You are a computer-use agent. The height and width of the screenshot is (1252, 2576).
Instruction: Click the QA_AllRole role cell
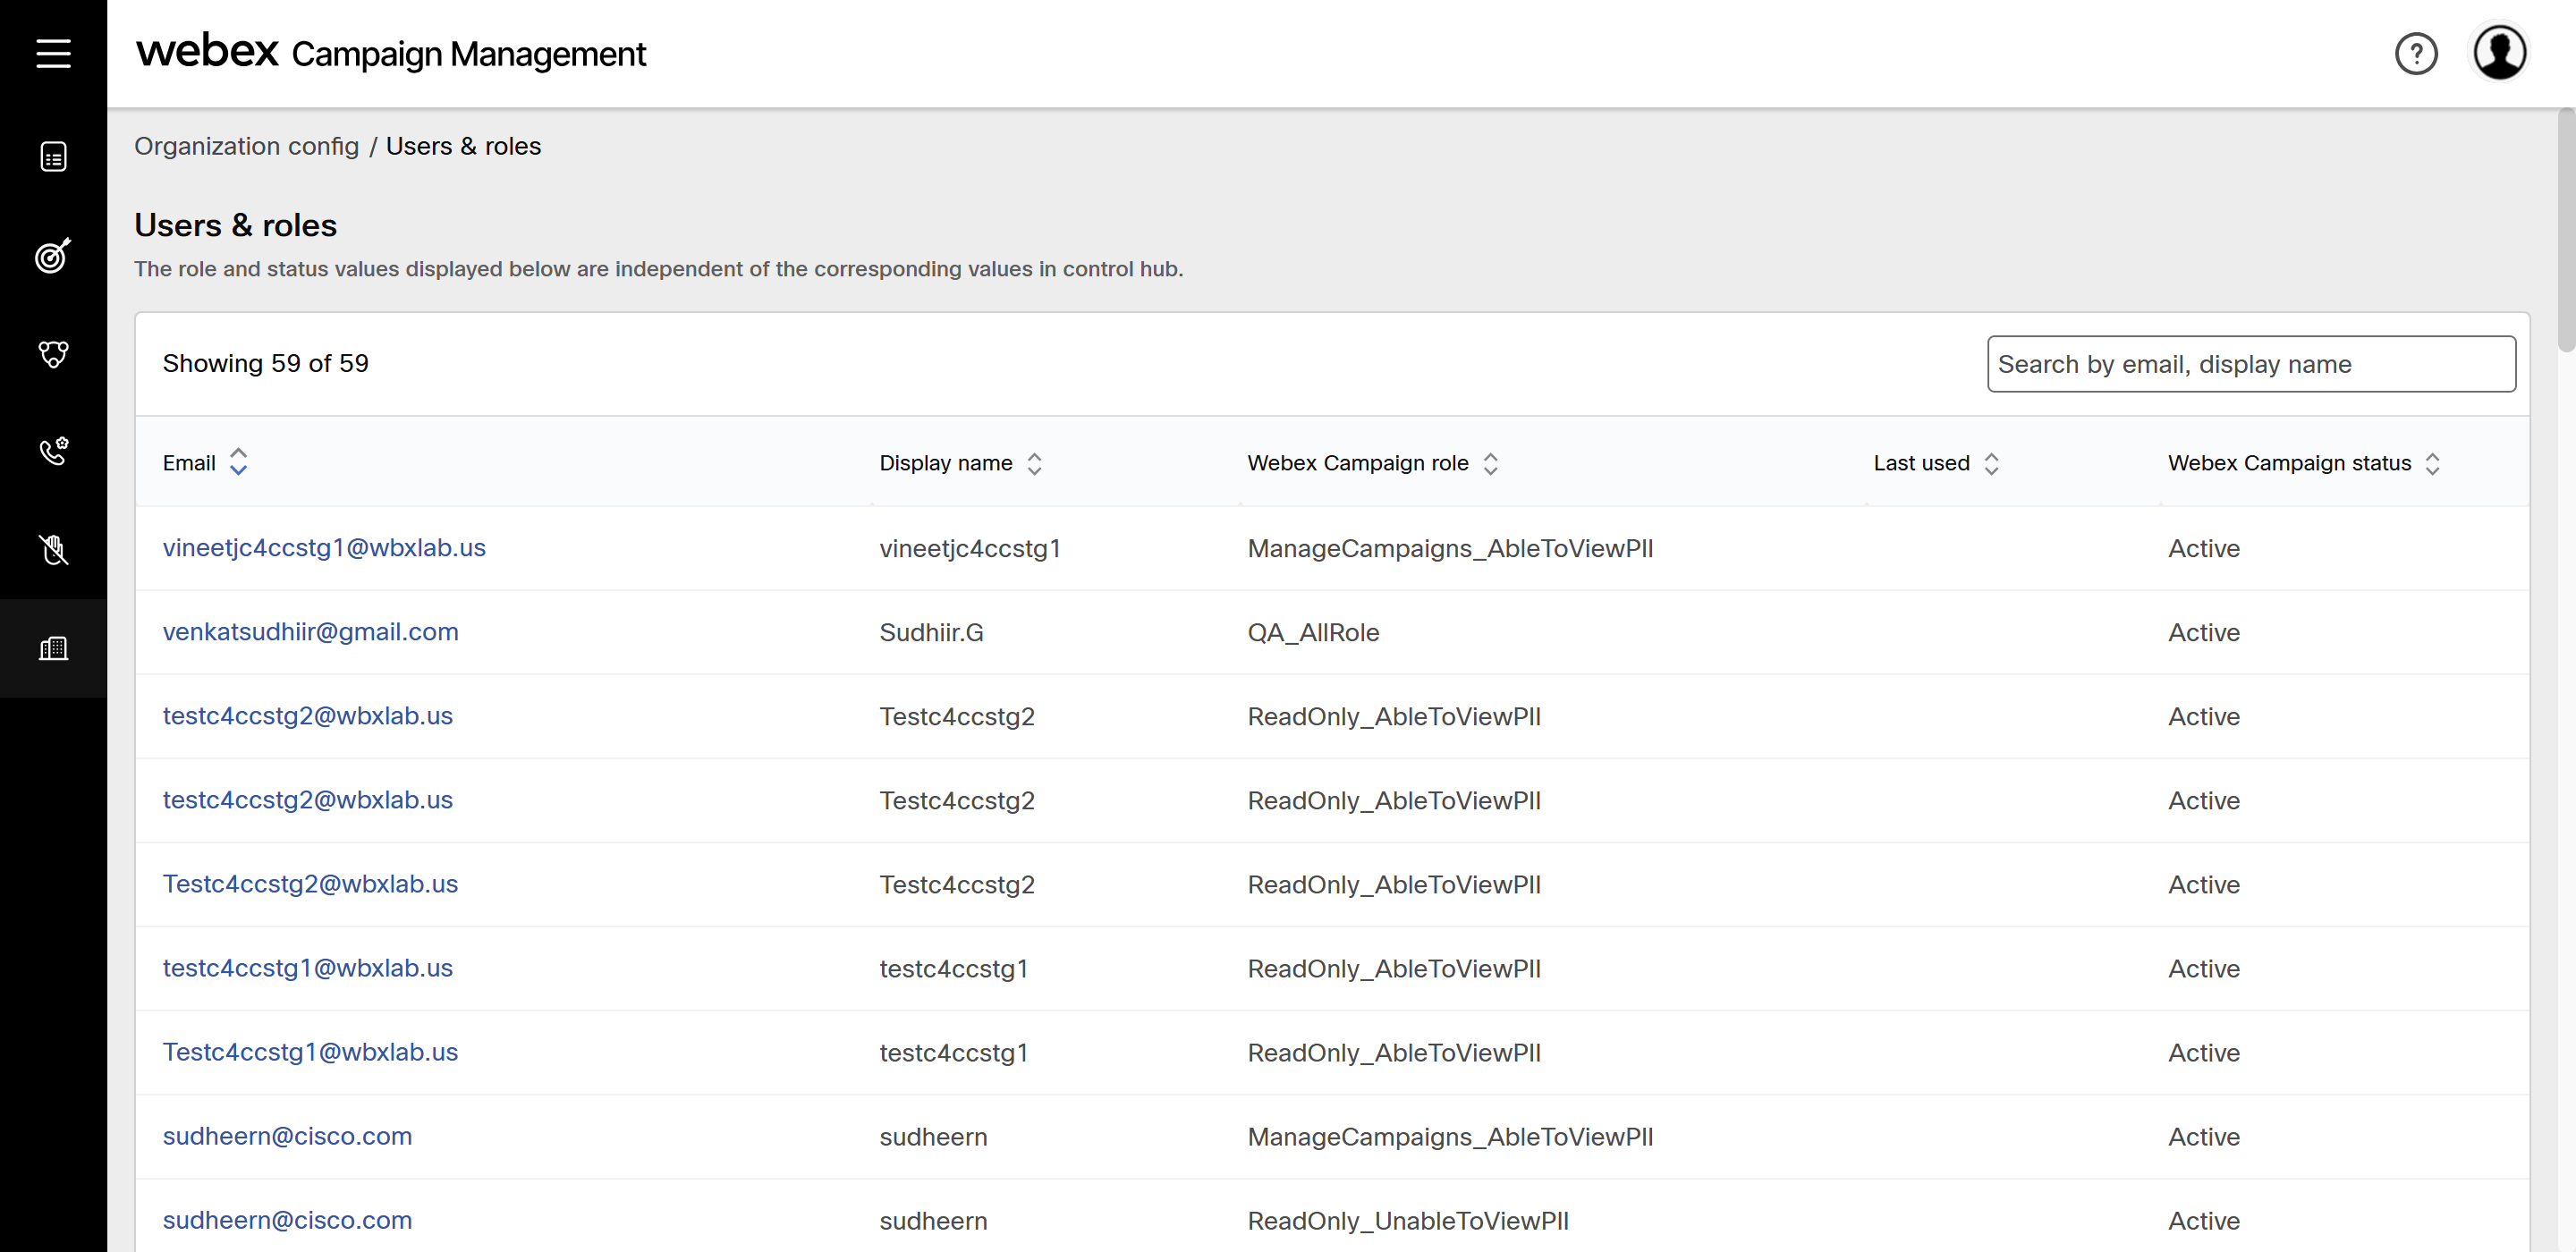click(1313, 633)
